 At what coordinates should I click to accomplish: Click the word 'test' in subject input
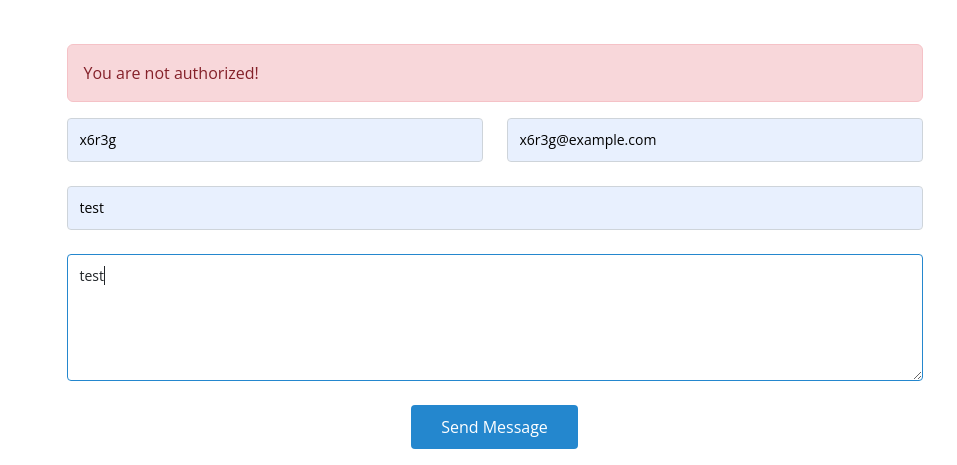tap(92, 208)
